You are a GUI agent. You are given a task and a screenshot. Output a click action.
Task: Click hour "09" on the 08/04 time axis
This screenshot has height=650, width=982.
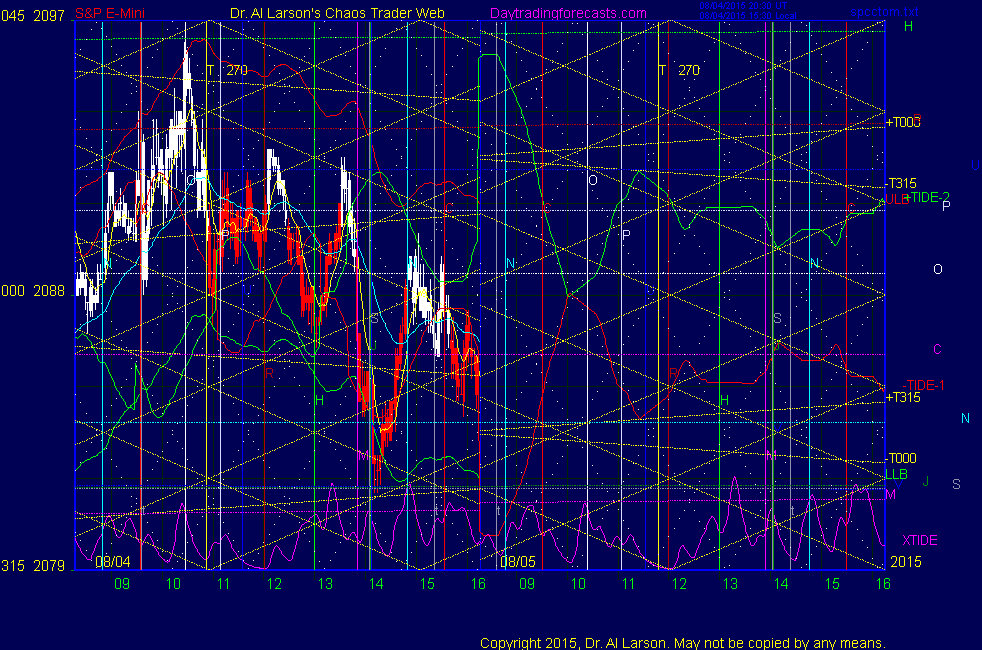click(x=122, y=584)
